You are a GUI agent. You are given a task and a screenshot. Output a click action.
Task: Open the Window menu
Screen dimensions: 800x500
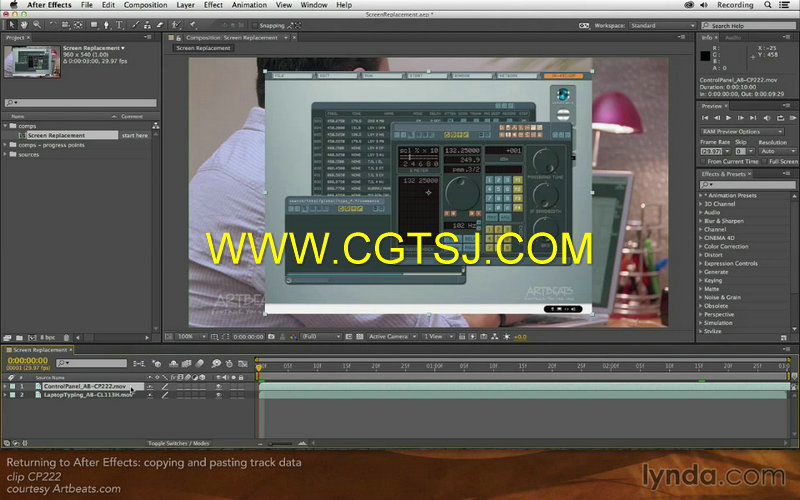click(x=314, y=5)
